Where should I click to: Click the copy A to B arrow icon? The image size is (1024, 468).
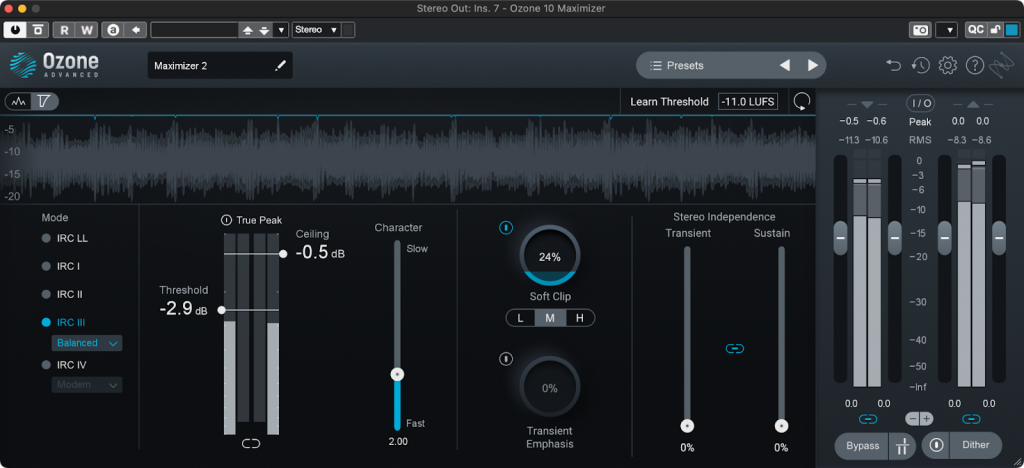point(135,29)
